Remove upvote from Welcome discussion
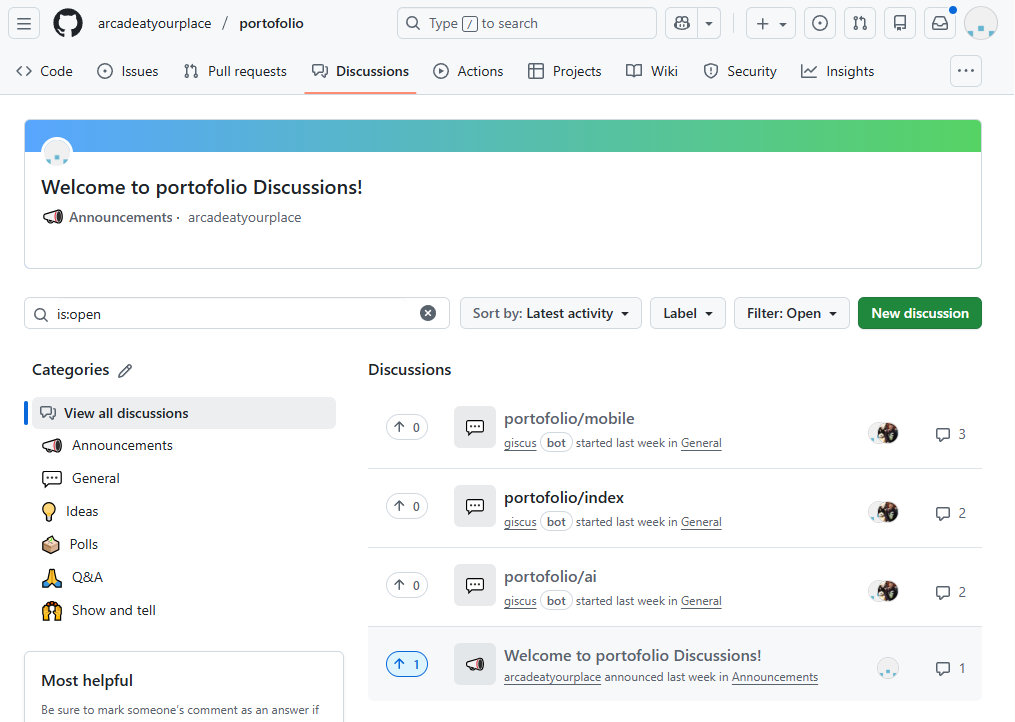 407,664
